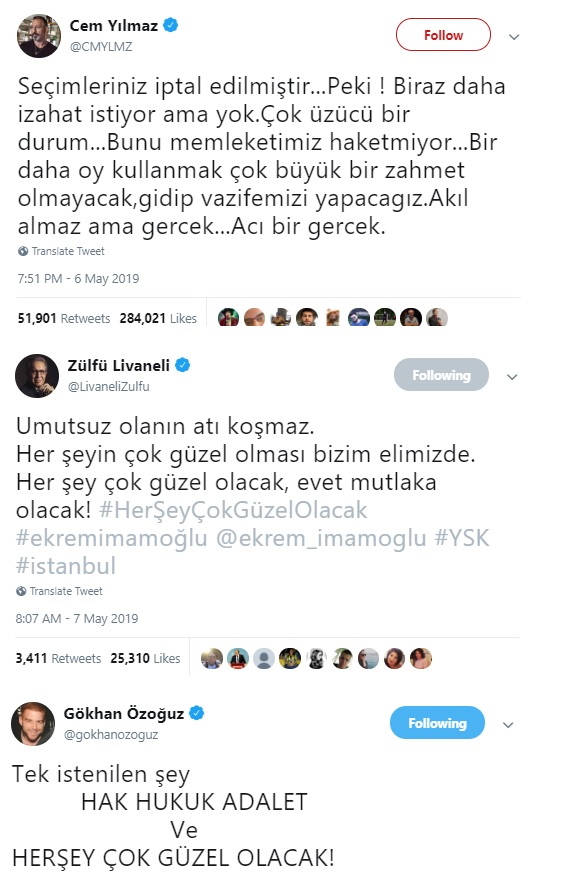Viewport: 563px width, 877px height.
Task: Click the globe icon on Cem Yılmaz's tweet
Action: tap(23, 251)
